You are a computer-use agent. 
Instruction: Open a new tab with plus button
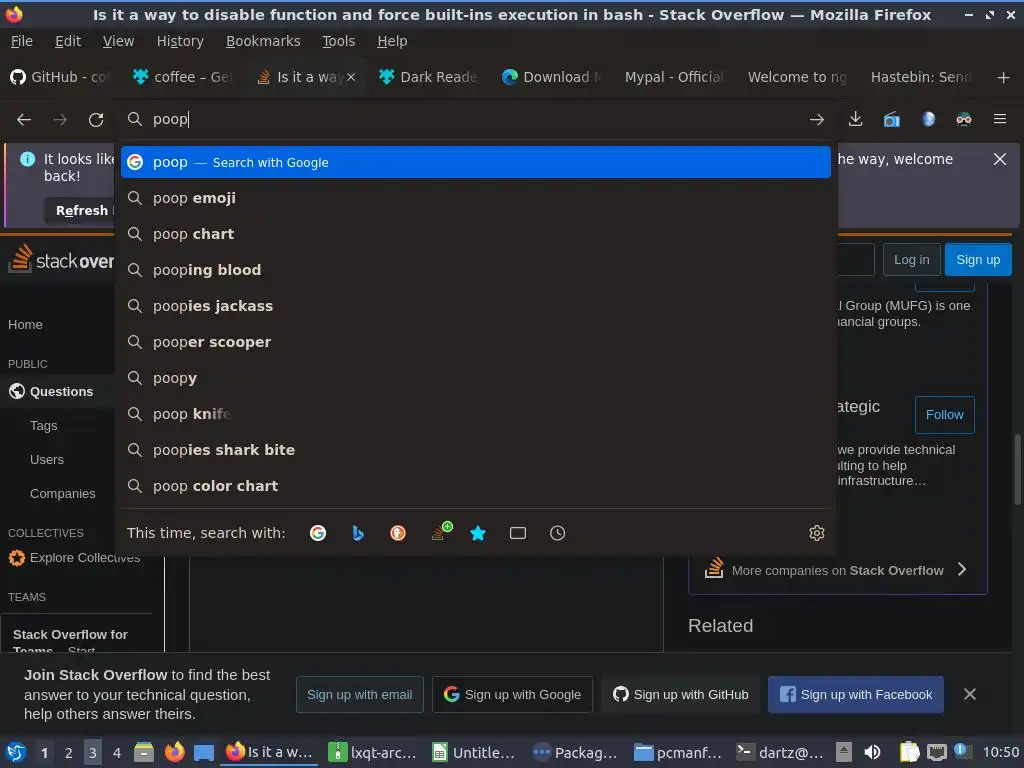(x=1003, y=78)
